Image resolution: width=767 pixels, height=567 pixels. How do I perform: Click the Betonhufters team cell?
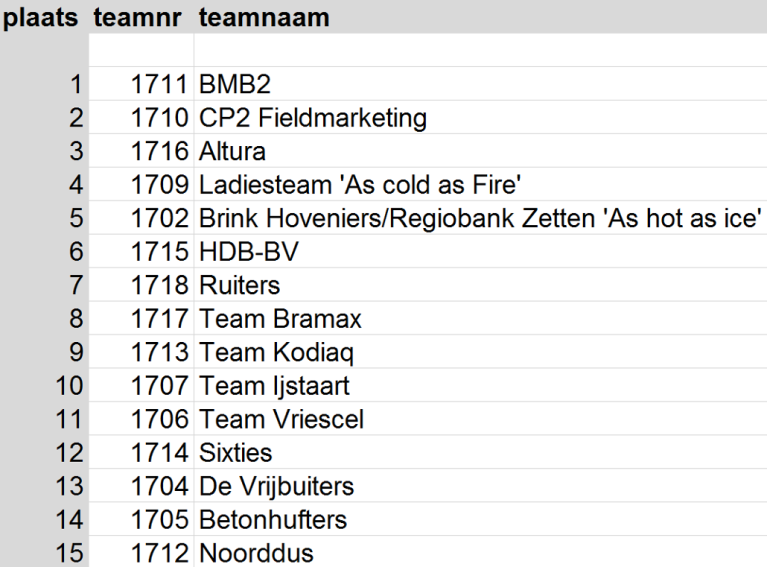[x=273, y=520]
